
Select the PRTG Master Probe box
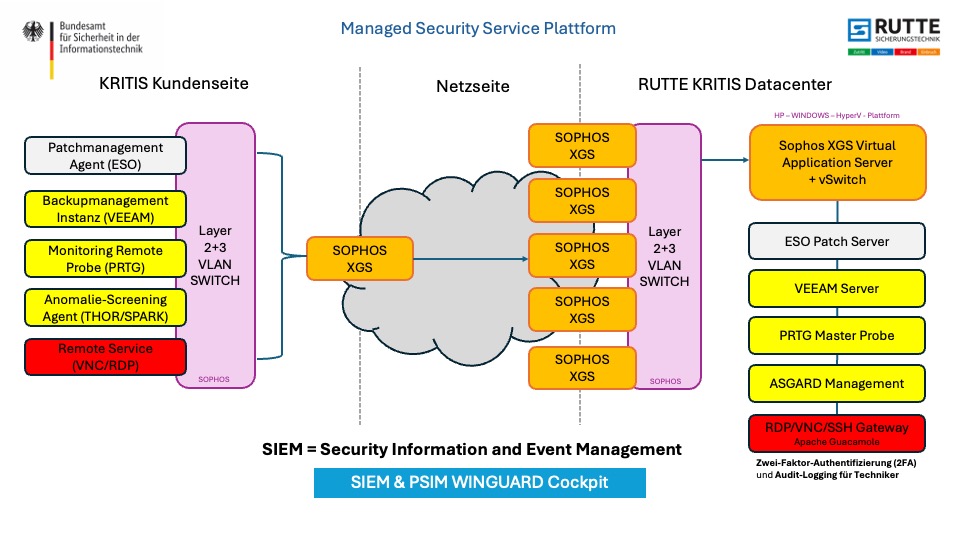(x=837, y=336)
